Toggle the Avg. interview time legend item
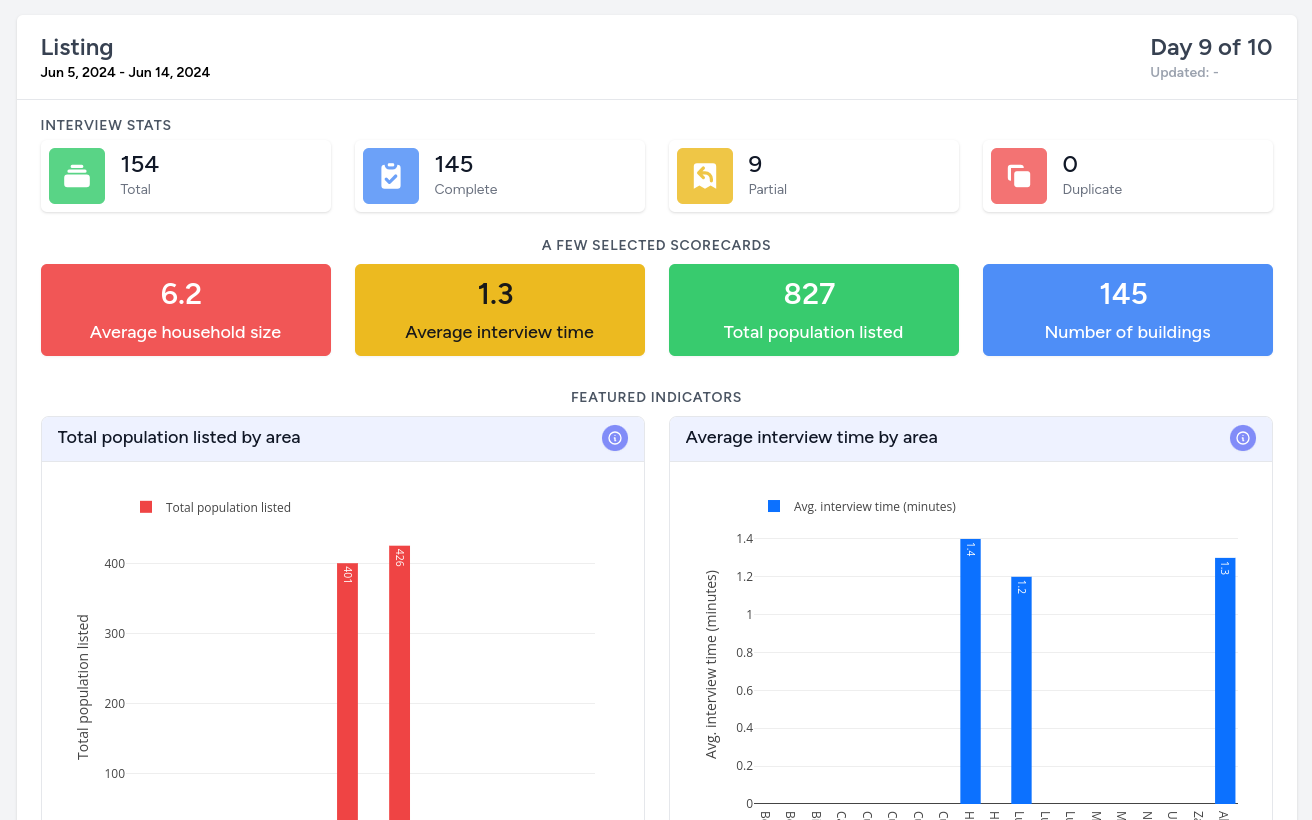 (856, 506)
